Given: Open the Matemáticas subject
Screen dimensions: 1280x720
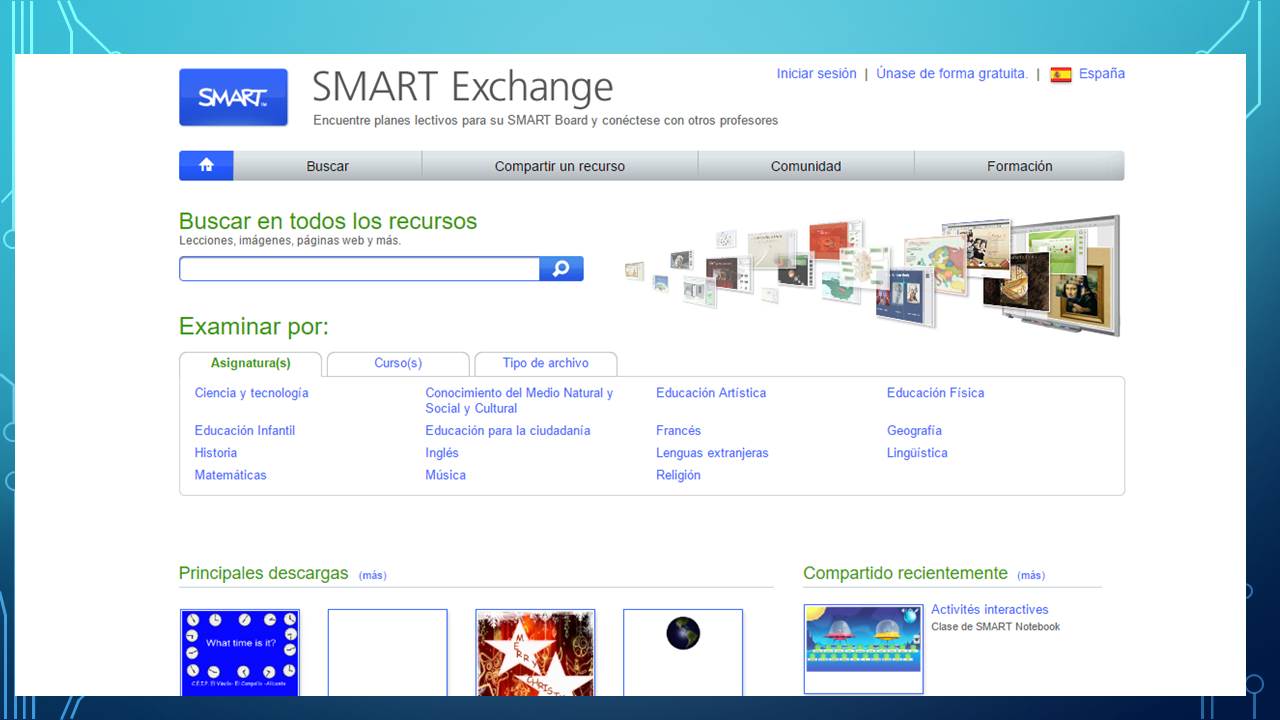Looking at the screenshot, I should click(x=231, y=475).
